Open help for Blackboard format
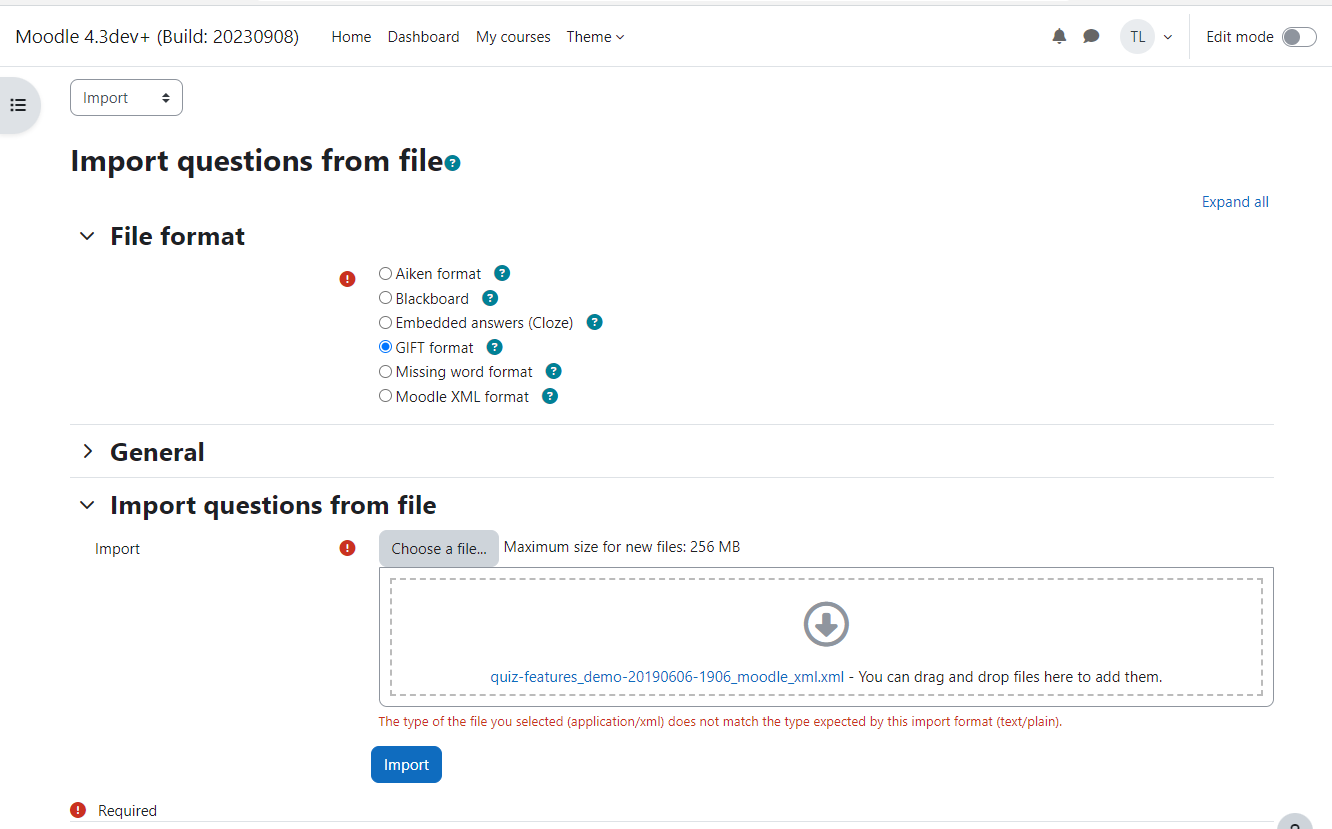This screenshot has width=1332, height=829. (490, 298)
